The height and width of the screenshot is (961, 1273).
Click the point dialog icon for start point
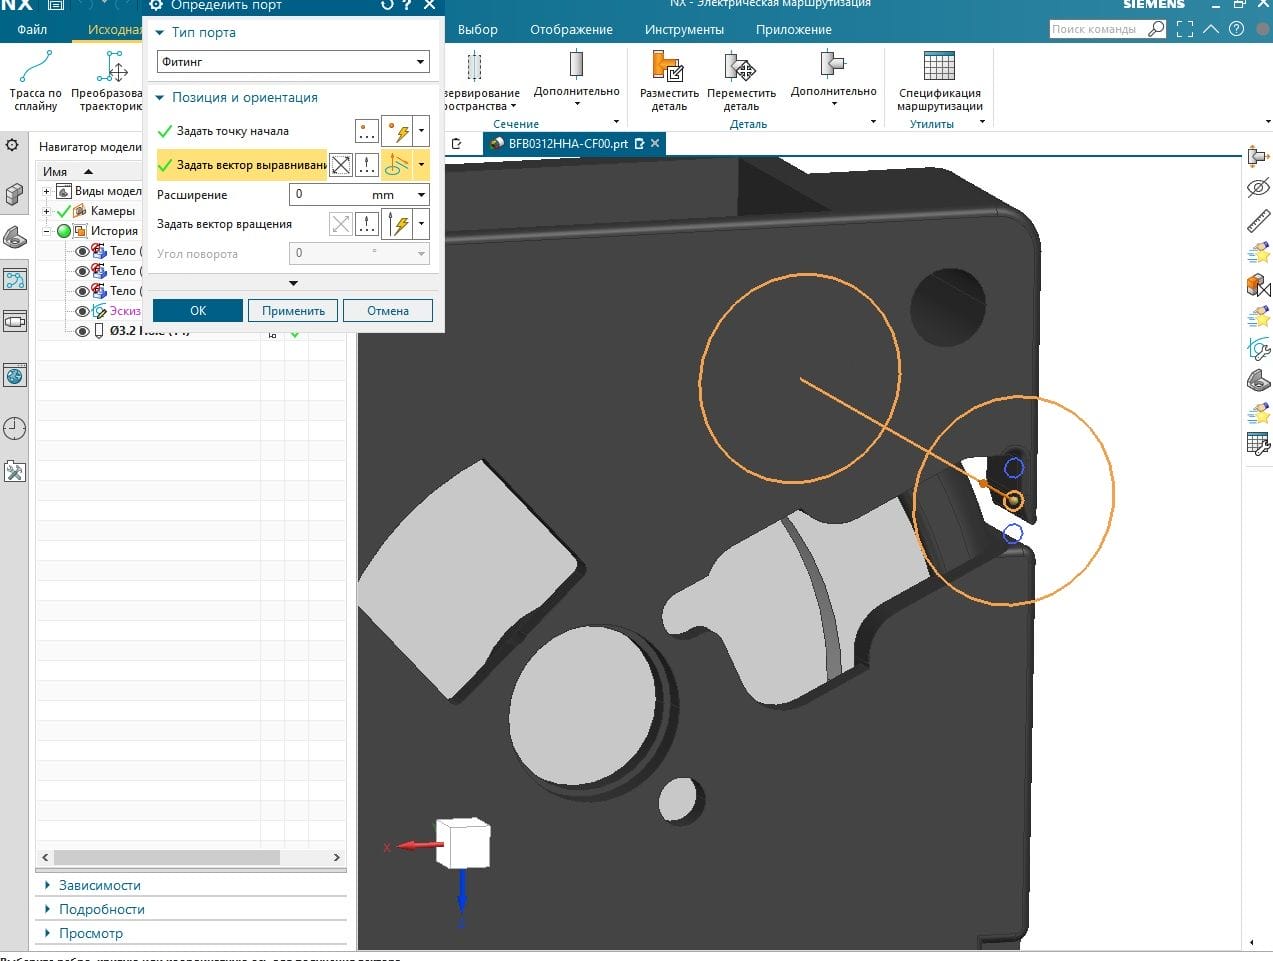click(x=367, y=131)
